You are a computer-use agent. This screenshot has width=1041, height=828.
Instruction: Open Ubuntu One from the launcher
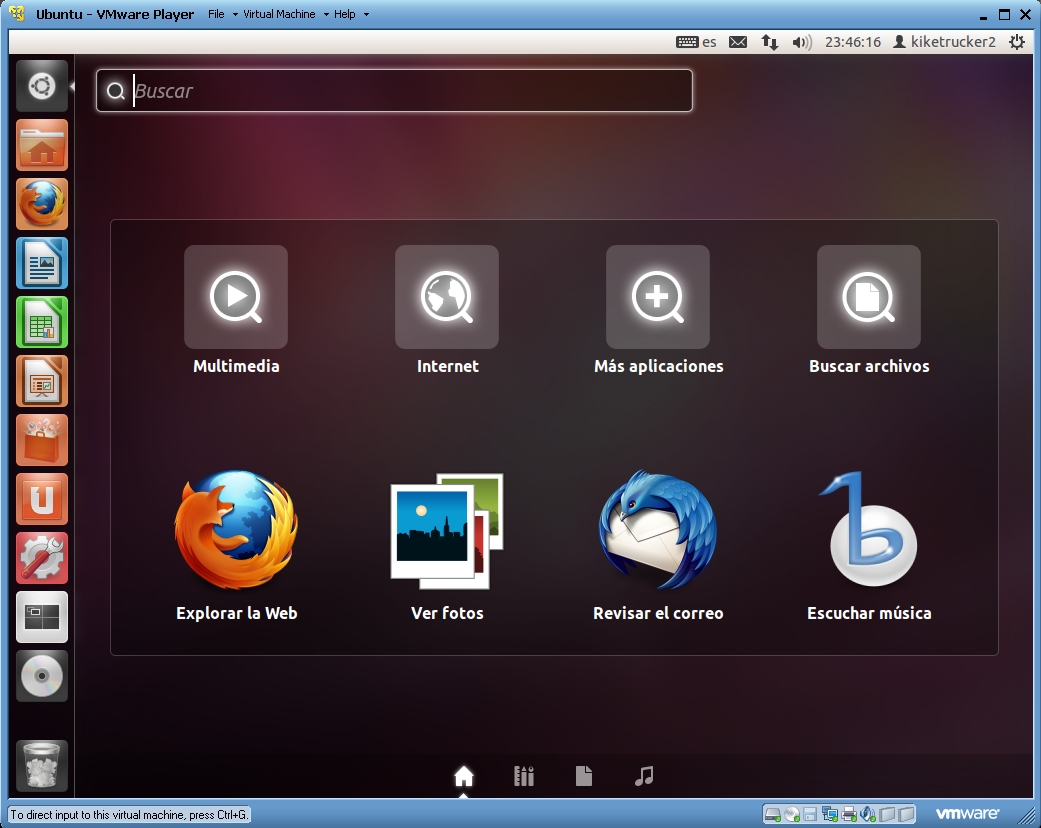(42, 499)
